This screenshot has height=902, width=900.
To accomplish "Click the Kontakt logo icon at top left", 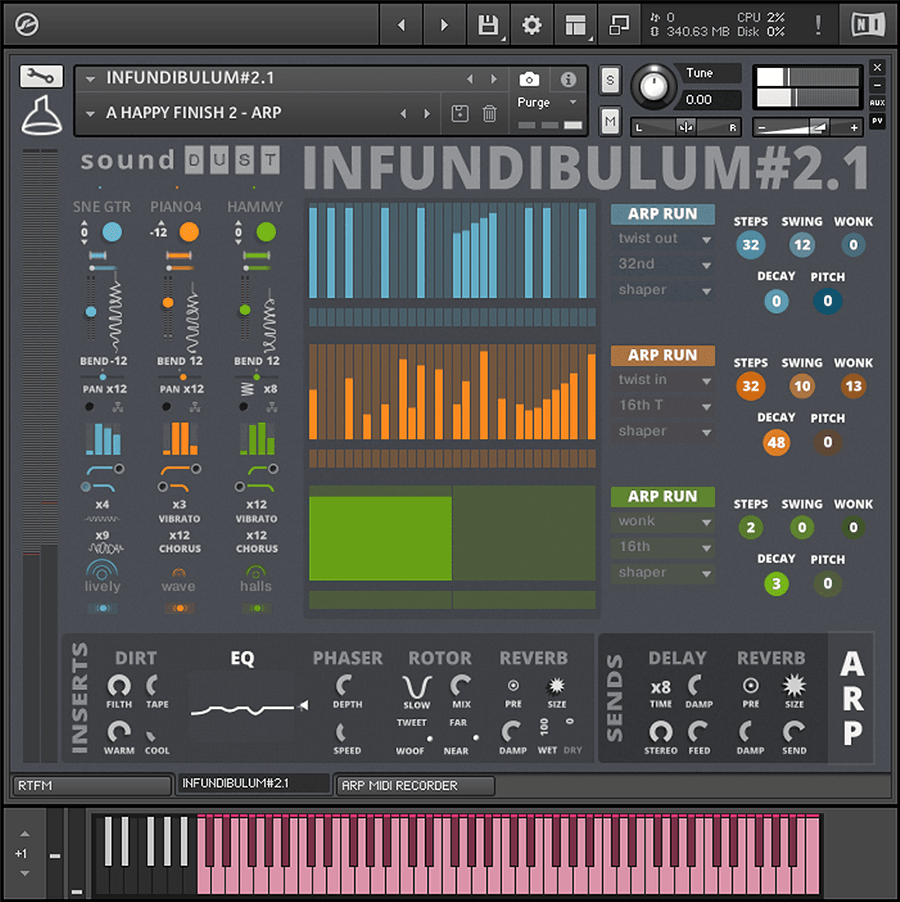I will [26, 25].
